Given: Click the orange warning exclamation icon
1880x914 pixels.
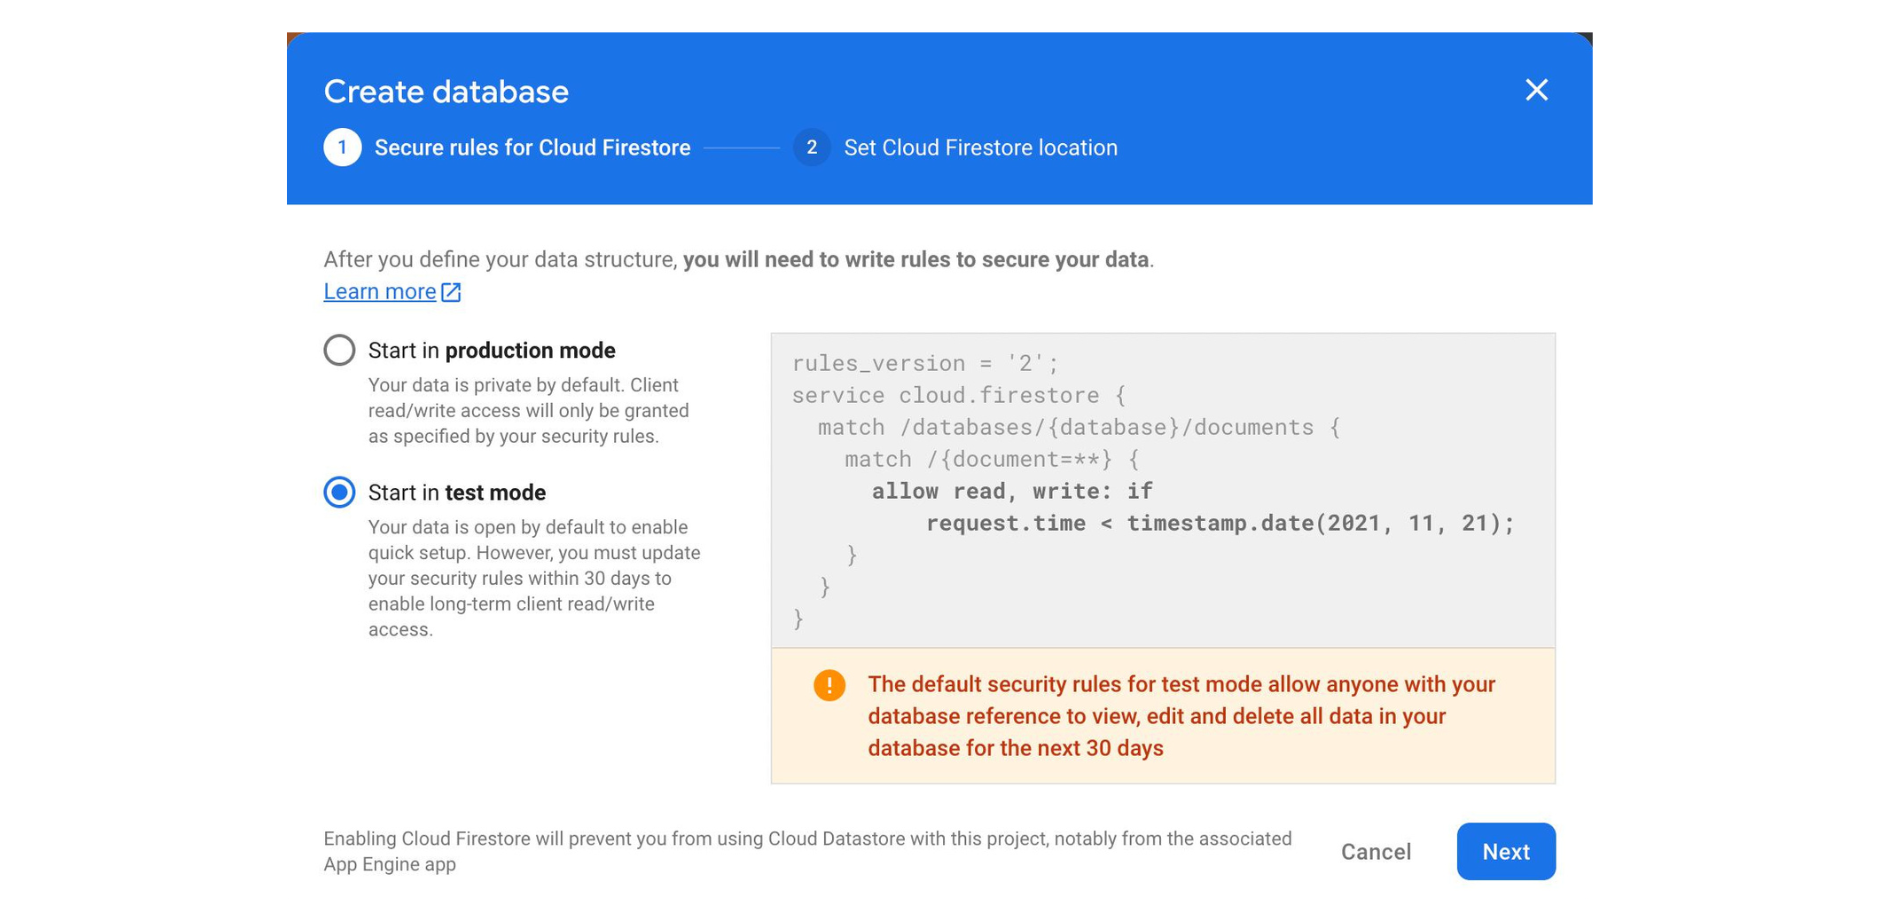Looking at the screenshot, I should pyautogui.click(x=829, y=685).
